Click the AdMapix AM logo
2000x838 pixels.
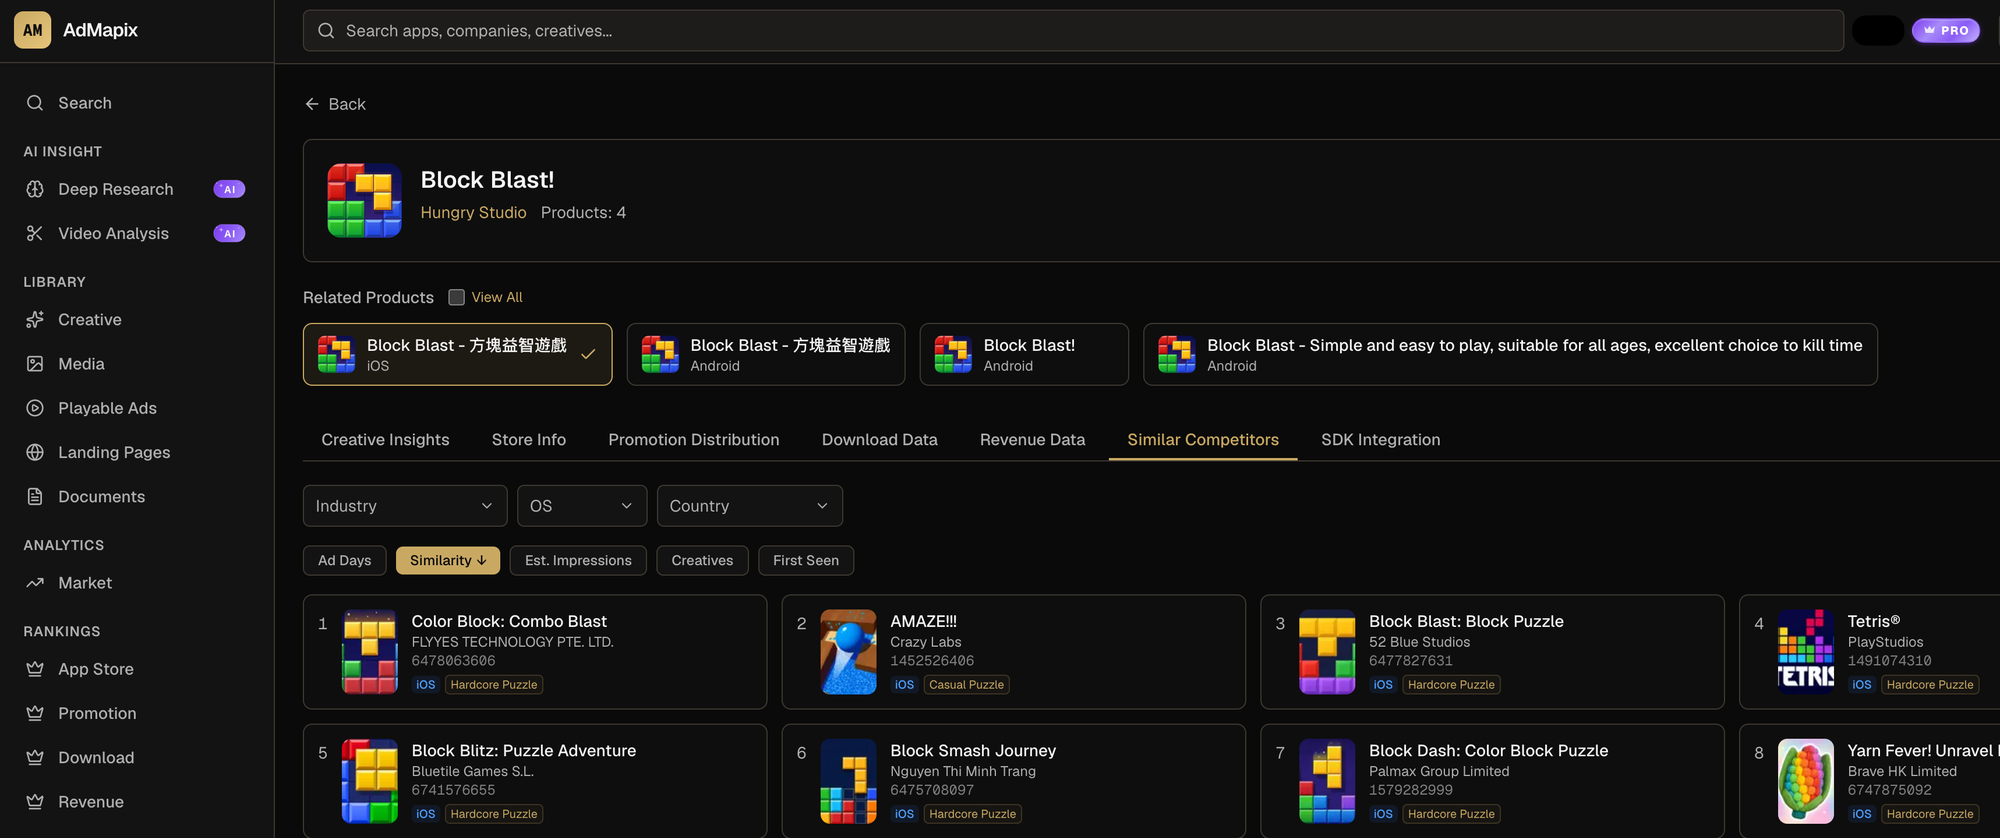pos(33,30)
